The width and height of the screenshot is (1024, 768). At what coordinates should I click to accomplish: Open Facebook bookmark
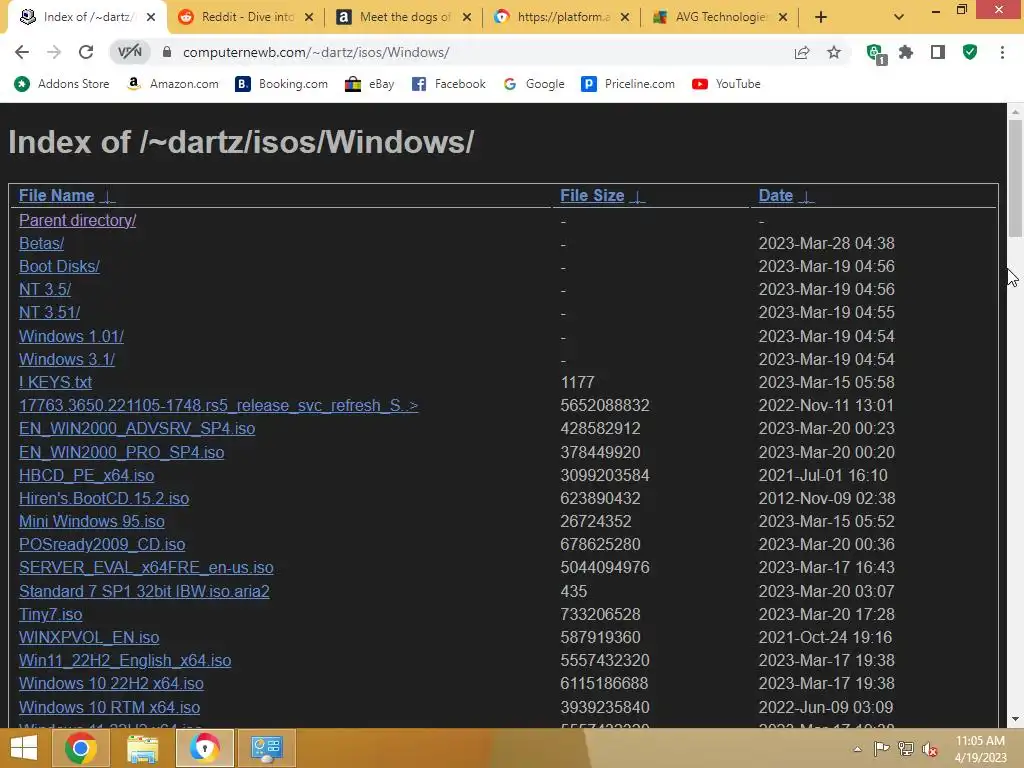pos(449,84)
